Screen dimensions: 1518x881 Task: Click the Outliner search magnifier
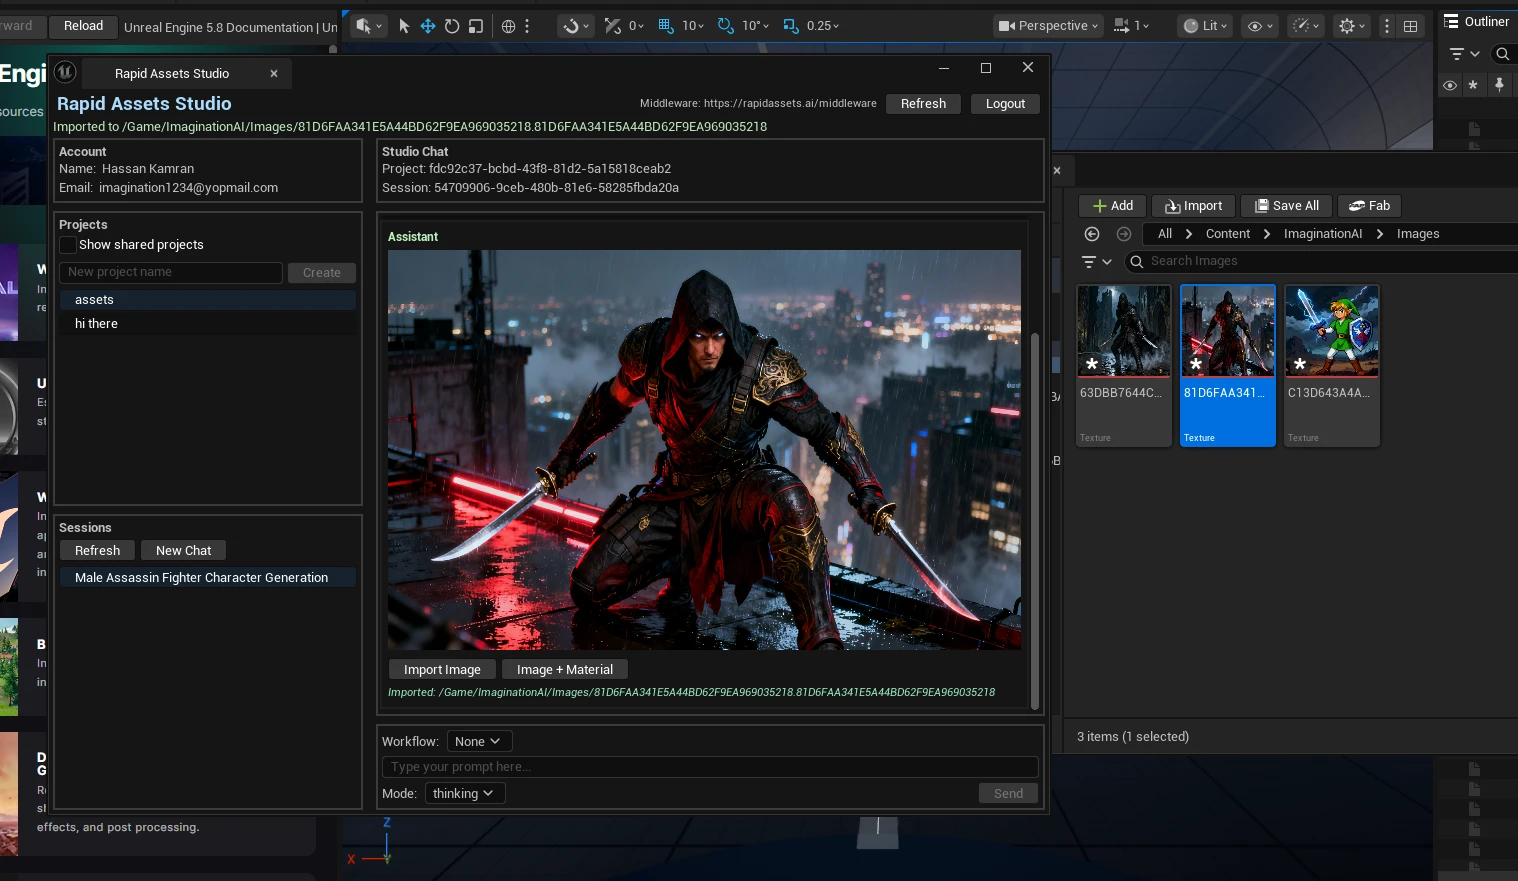pos(1502,54)
